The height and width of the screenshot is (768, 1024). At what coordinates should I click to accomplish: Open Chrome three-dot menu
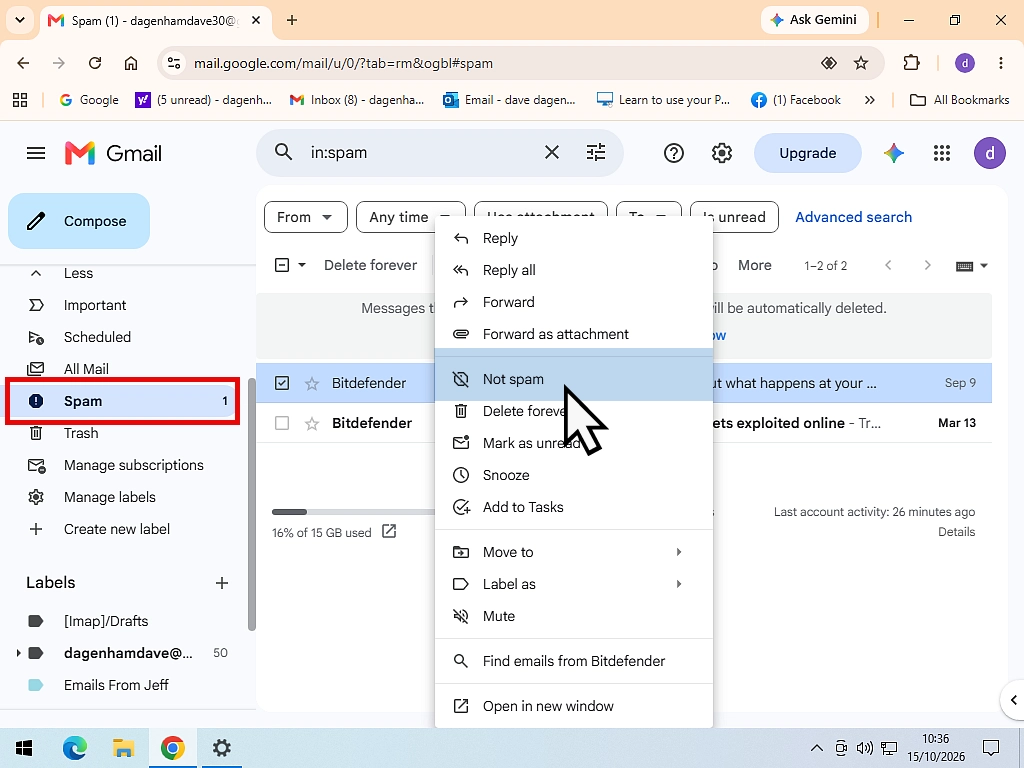tap(1000, 63)
